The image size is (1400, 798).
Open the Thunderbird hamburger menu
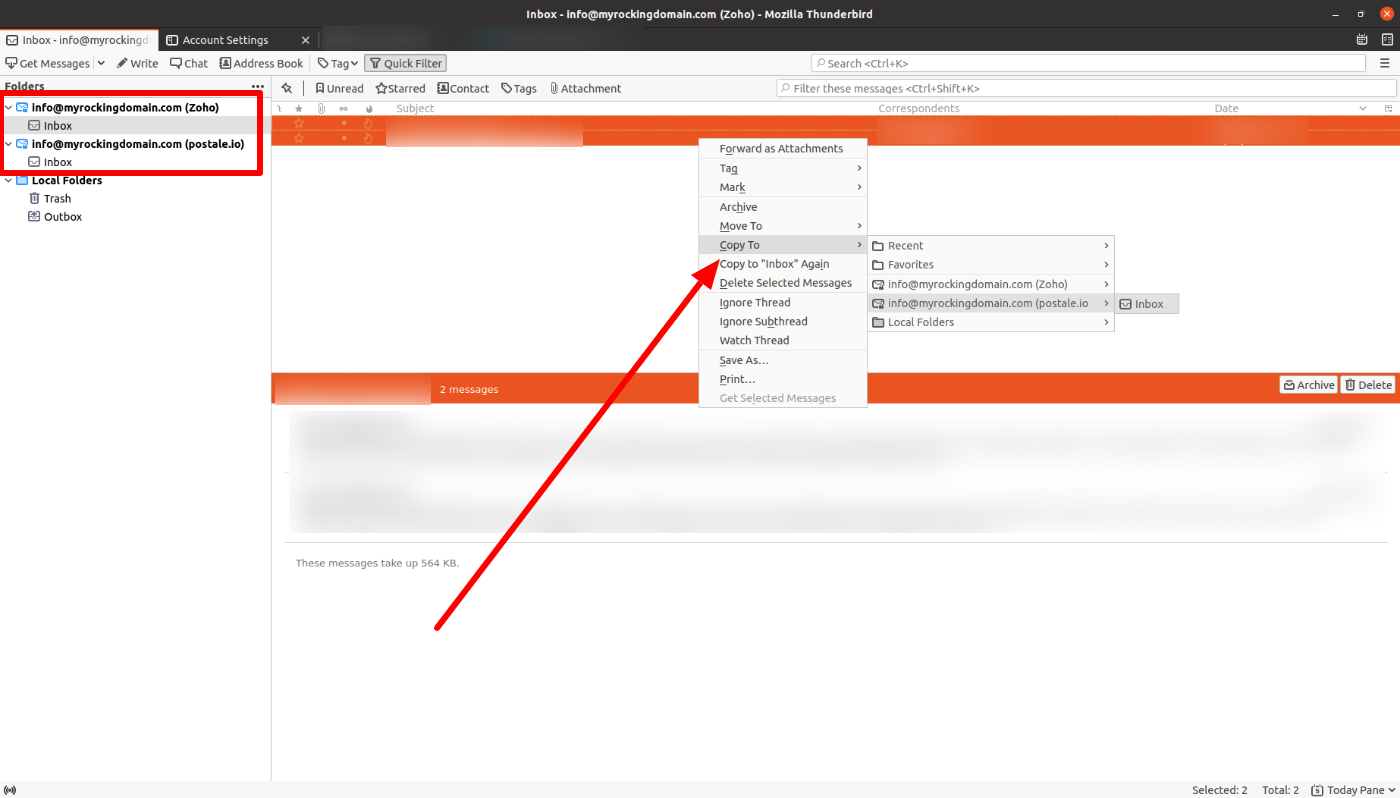point(1385,63)
